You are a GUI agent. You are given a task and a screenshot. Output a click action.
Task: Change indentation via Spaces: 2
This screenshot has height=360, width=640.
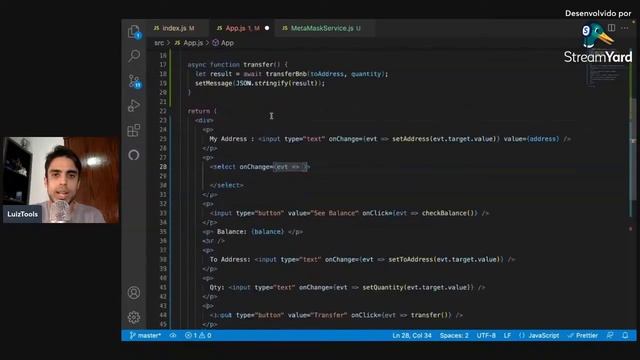click(x=454, y=335)
